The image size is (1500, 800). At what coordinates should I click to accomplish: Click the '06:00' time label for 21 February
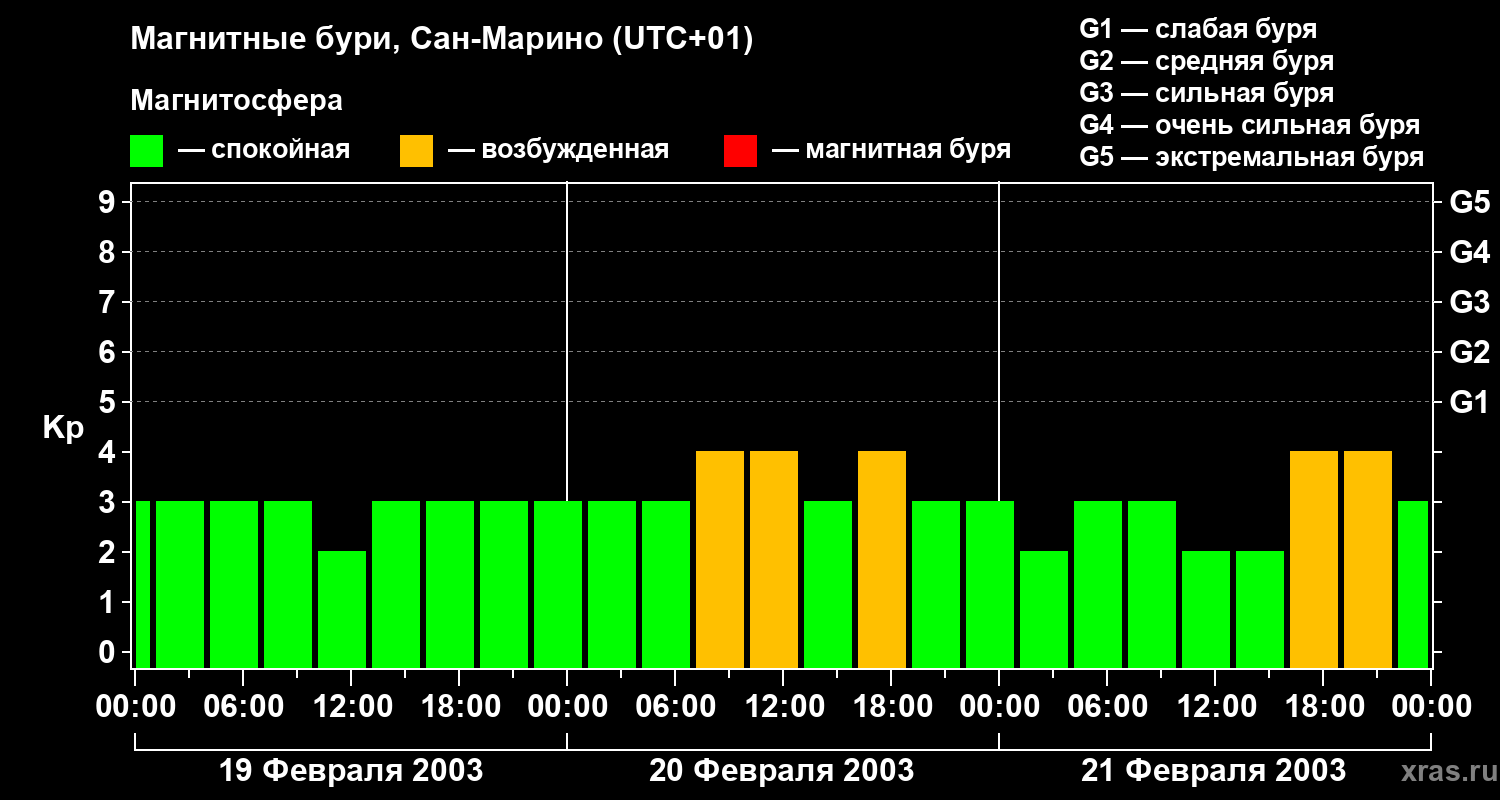[x=1107, y=706]
